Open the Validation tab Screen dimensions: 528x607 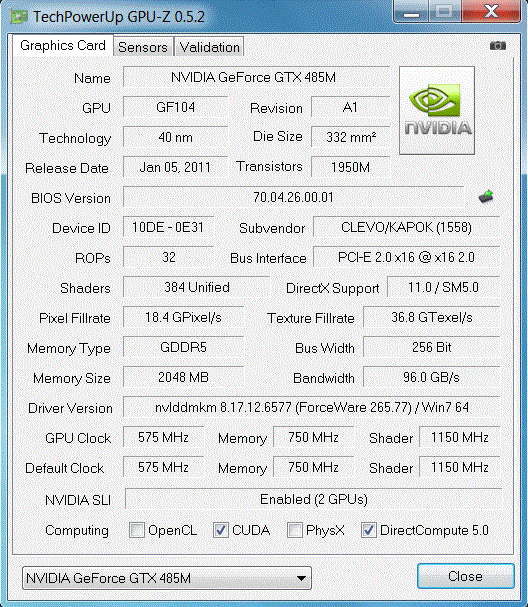pyautogui.click(x=209, y=47)
